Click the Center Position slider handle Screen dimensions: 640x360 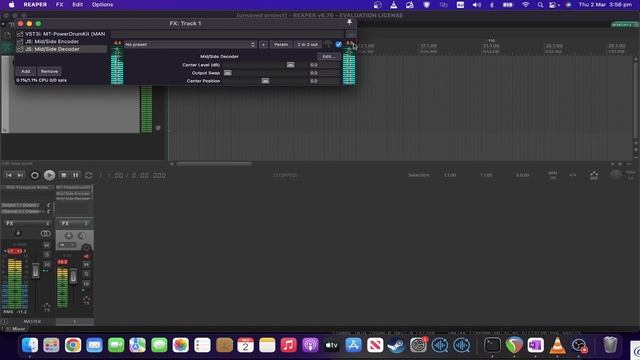pyautogui.click(x=265, y=81)
